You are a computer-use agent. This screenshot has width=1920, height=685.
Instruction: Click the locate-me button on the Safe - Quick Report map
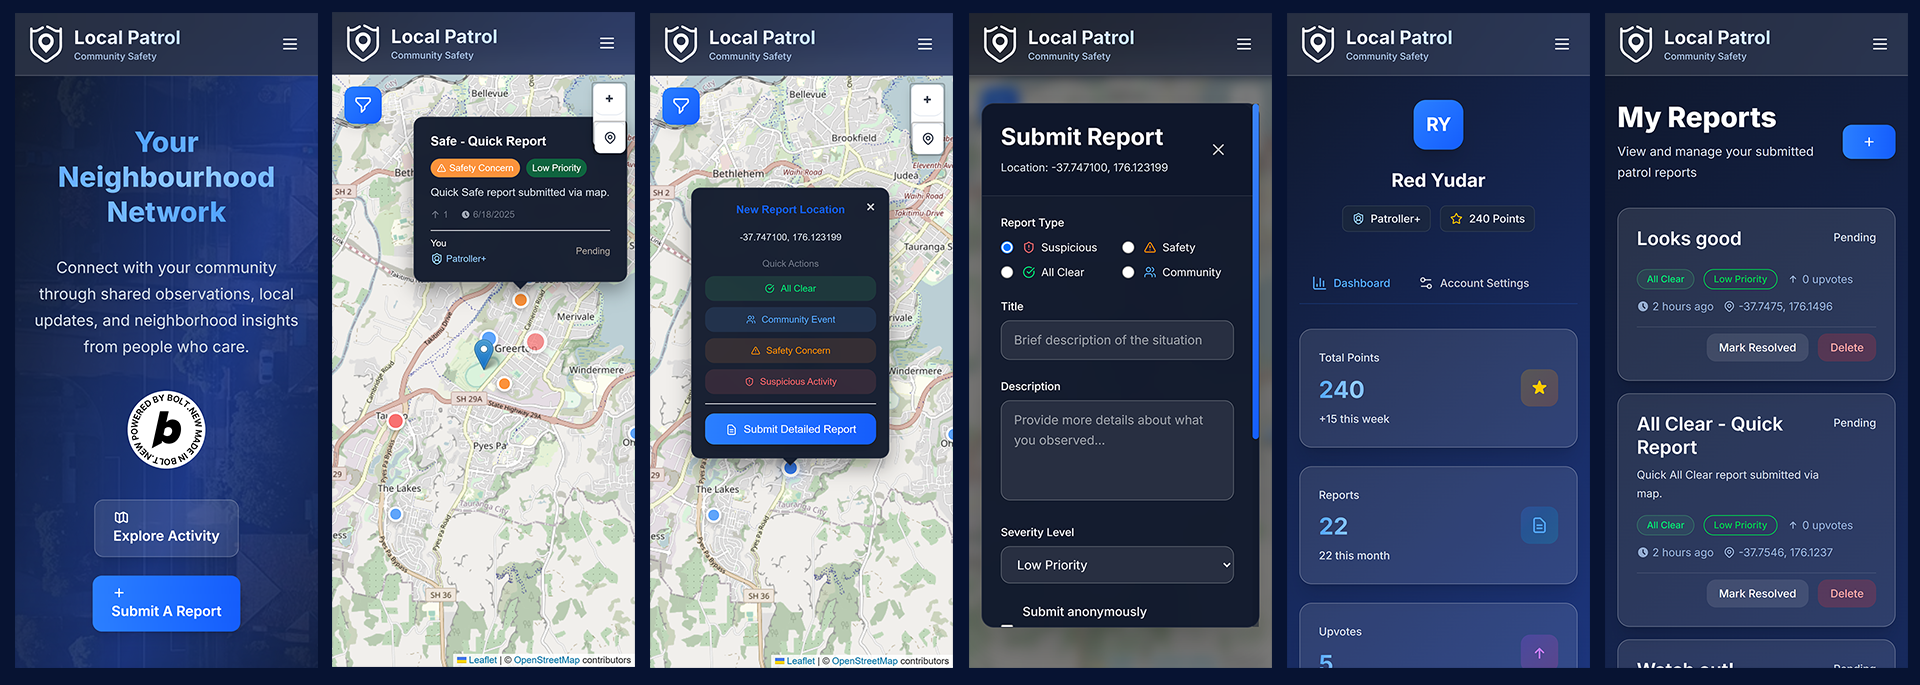(x=610, y=138)
